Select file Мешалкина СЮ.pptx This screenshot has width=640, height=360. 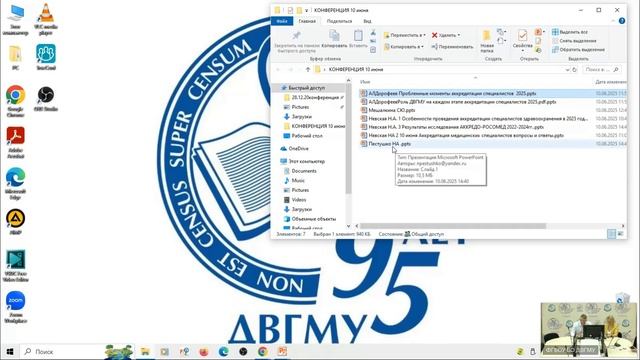click(392, 110)
